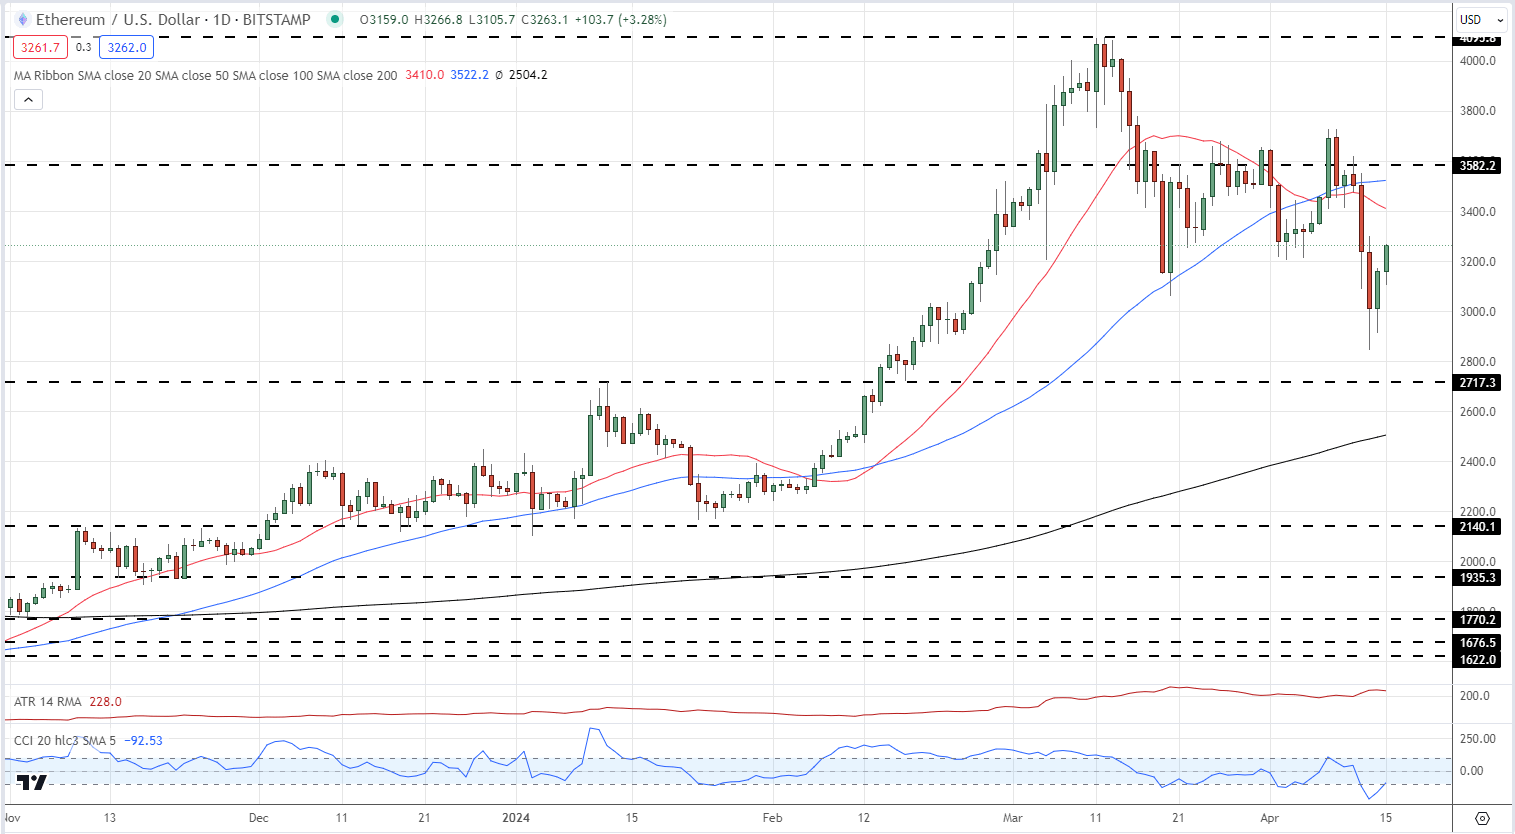Collapse the indicator legend arrow

[x=28, y=99]
